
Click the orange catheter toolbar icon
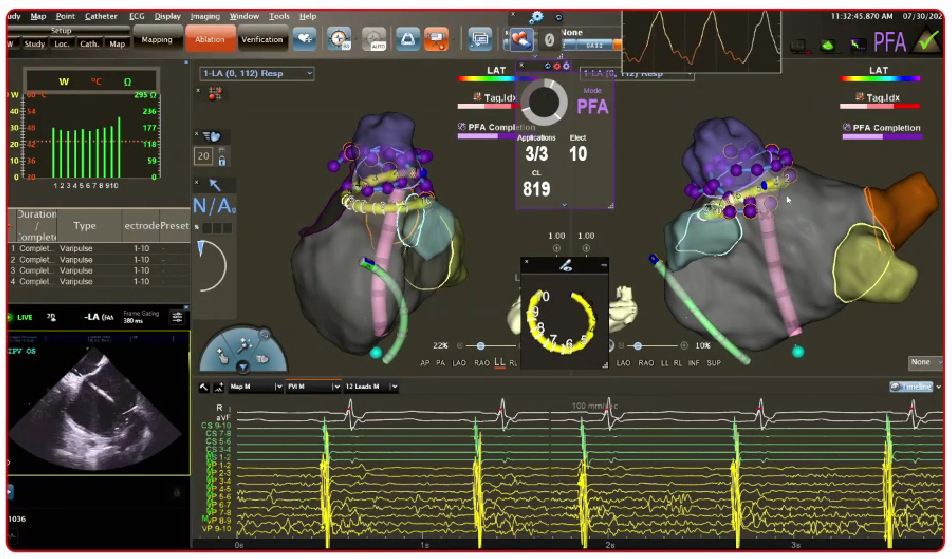tap(436, 39)
